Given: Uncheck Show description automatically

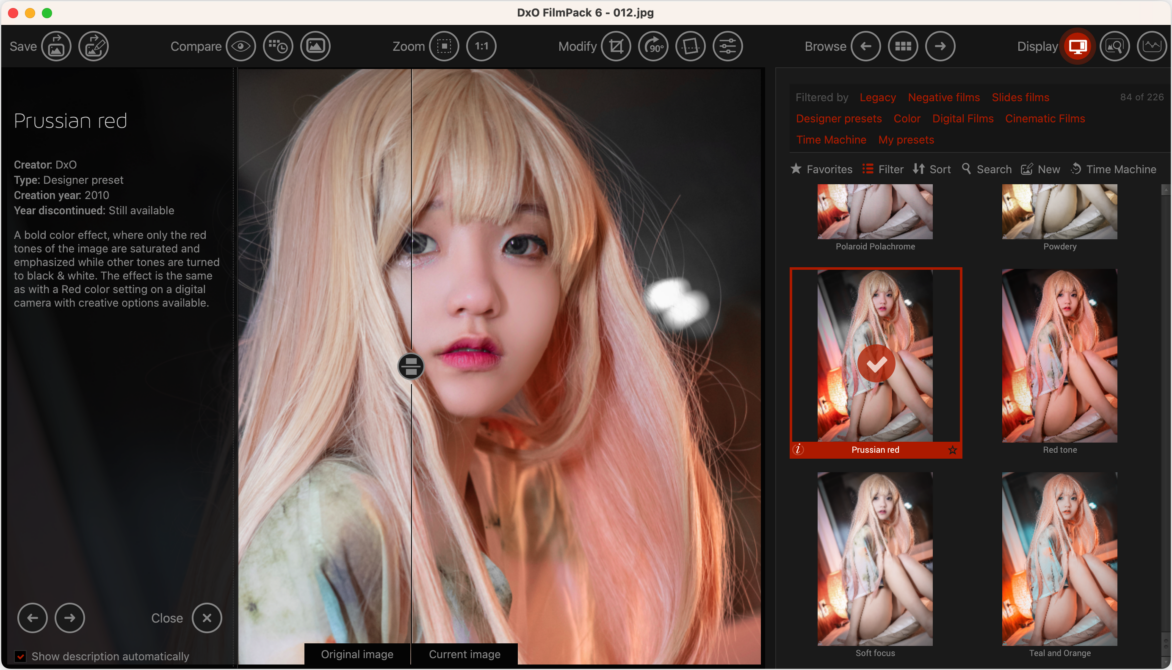Looking at the screenshot, I should click(20, 657).
